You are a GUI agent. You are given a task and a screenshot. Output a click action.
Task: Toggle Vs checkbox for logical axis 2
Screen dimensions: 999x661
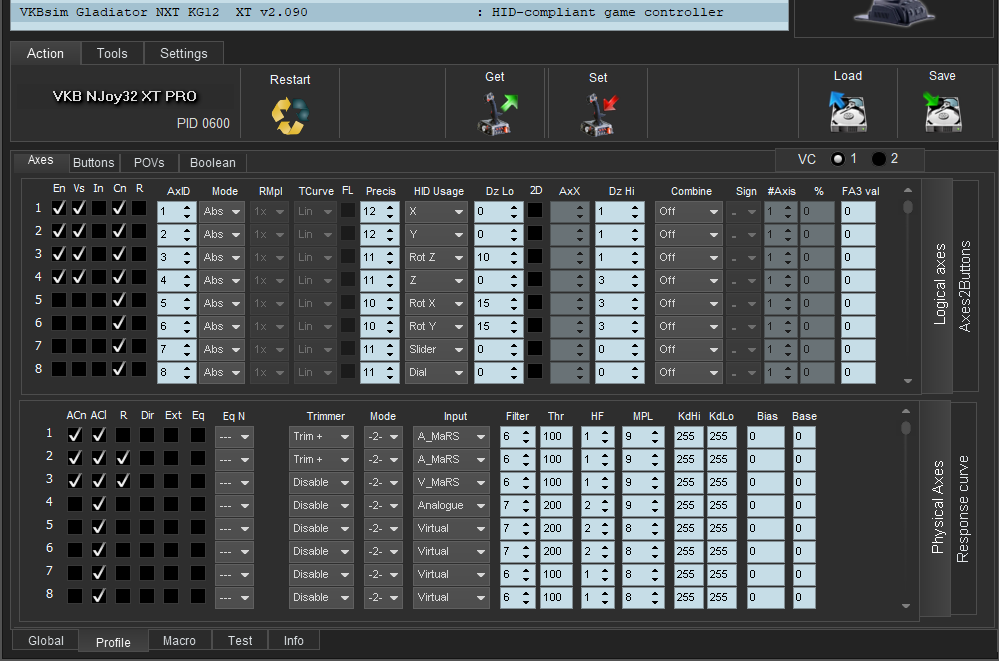(x=79, y=231)
